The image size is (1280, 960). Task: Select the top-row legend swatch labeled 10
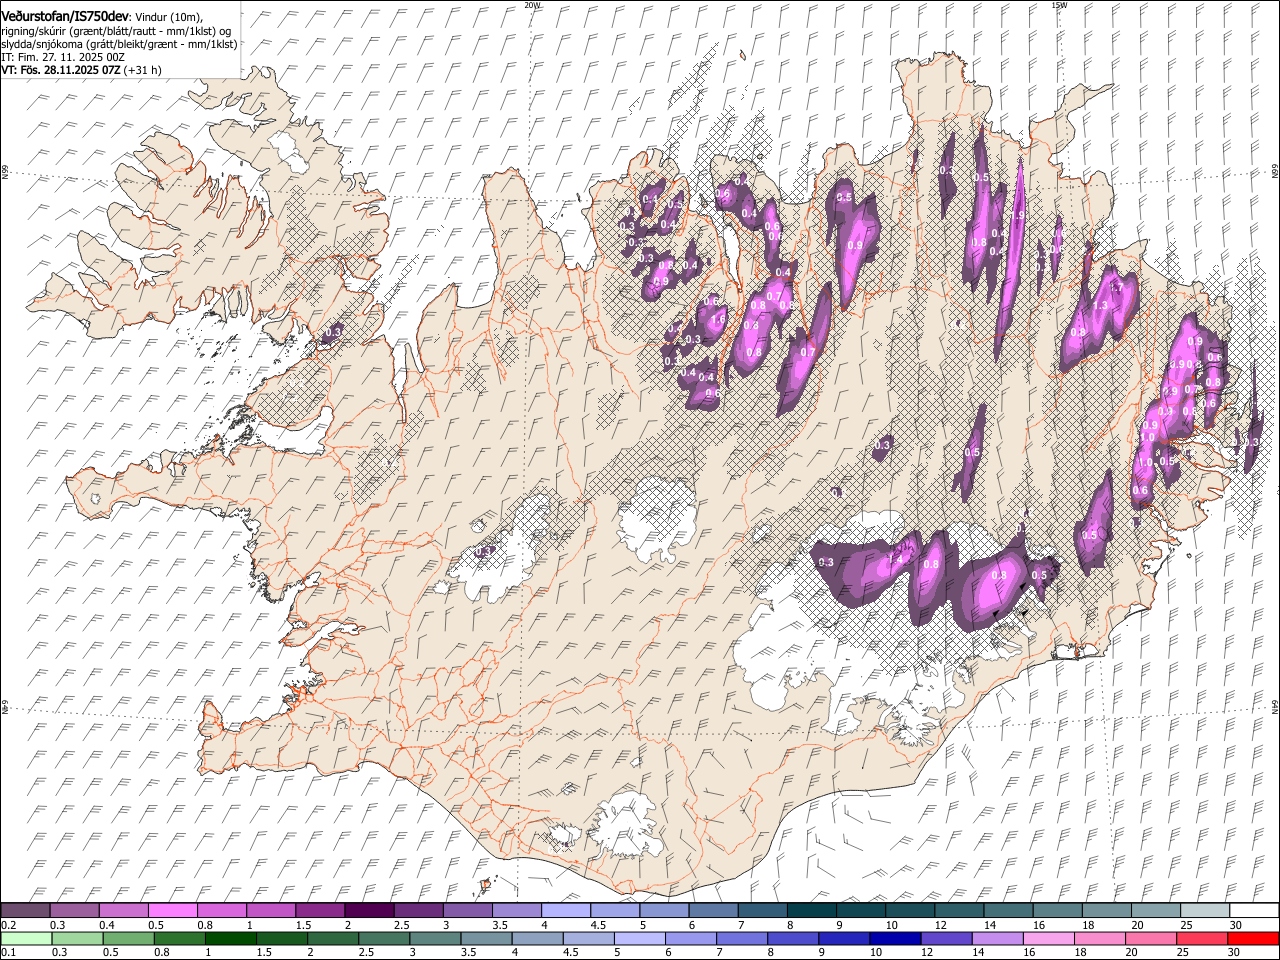click(910, 911)
